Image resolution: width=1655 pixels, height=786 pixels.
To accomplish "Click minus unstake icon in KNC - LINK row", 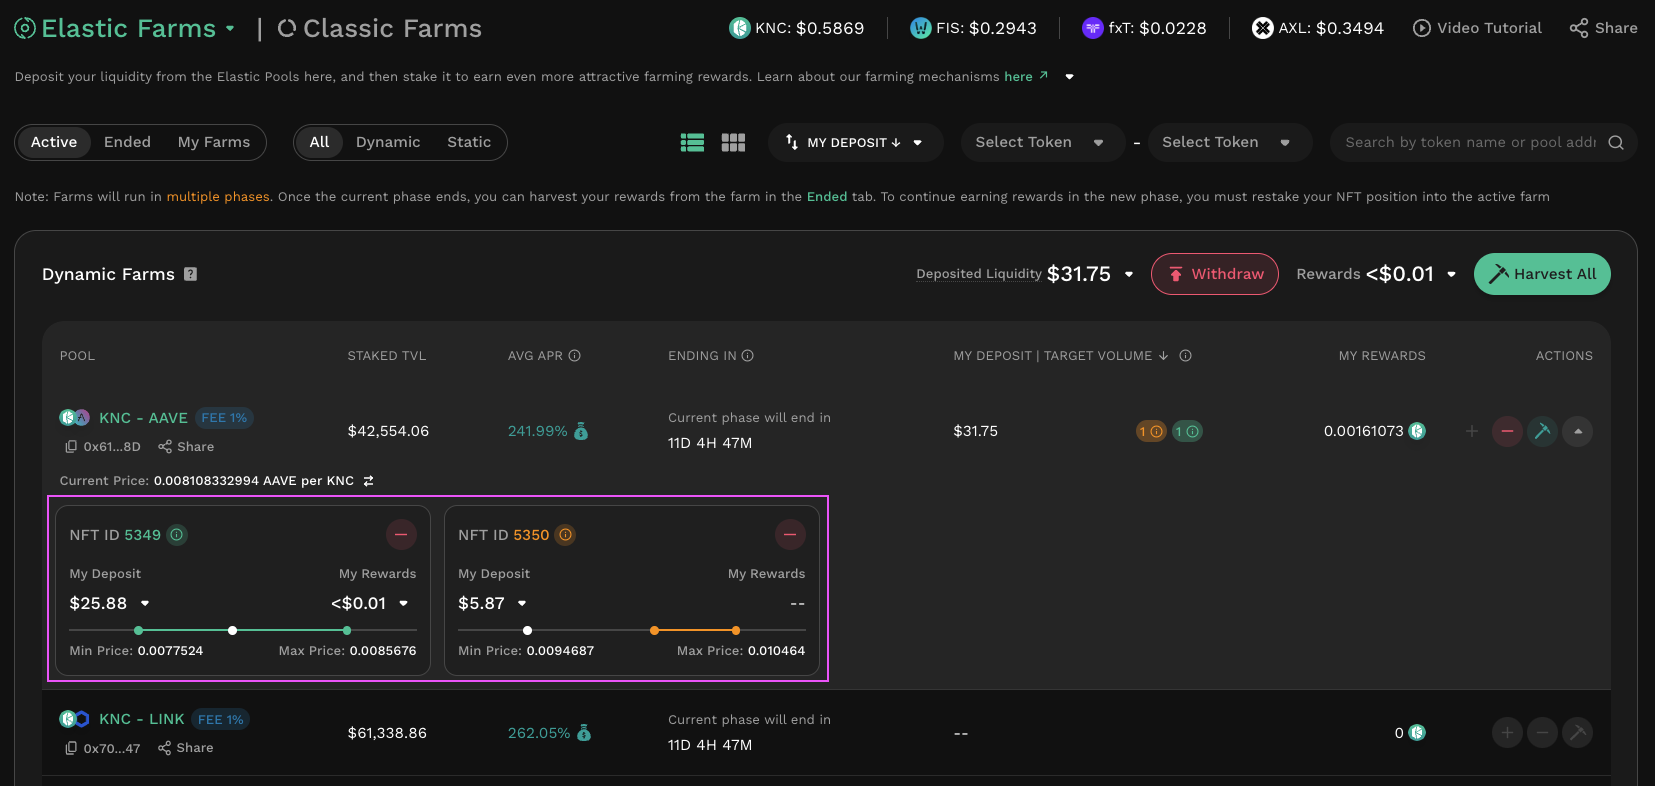I will click(1542, 733).
